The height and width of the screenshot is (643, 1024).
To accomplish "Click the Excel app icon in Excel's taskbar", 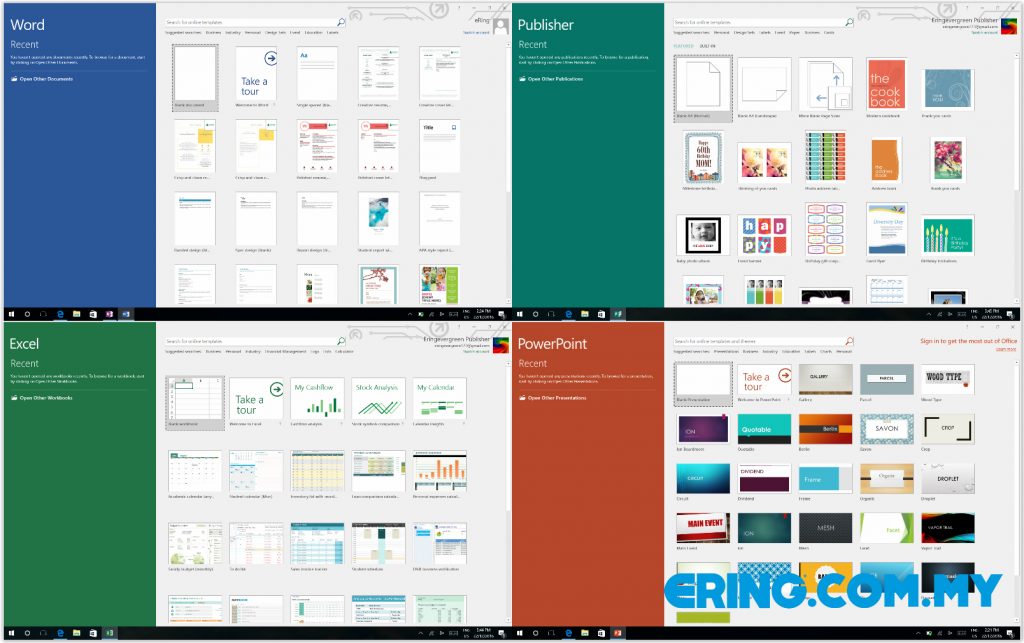I will click(x=109, y=633).
